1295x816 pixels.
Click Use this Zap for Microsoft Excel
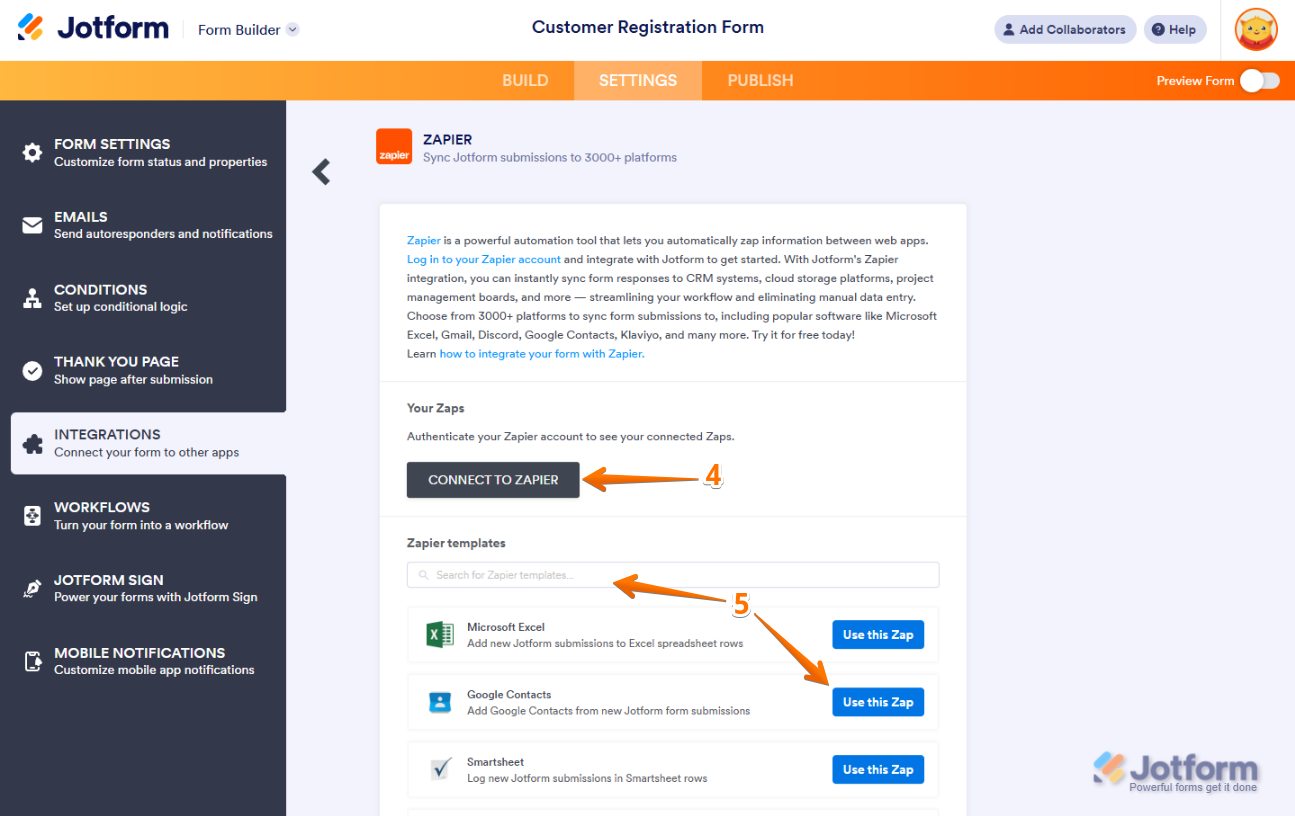tap(878, 635)
